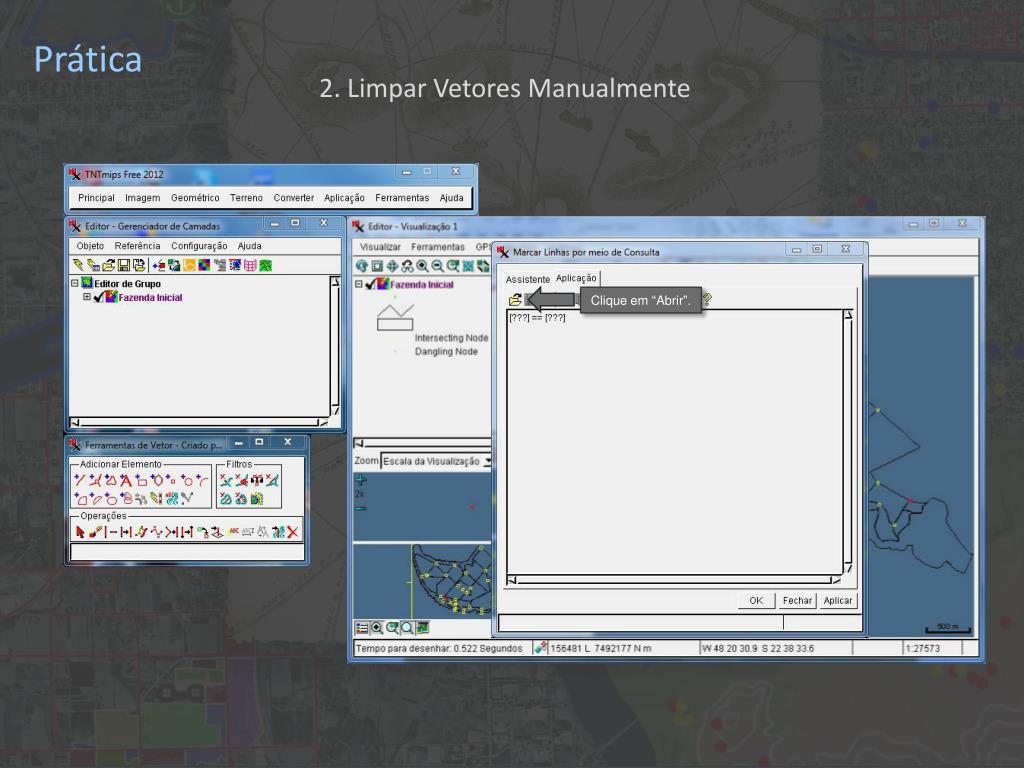Click the query text area with [???] == [???]
This screenshot has height=768, width=1024.
[x=675, y=443]
